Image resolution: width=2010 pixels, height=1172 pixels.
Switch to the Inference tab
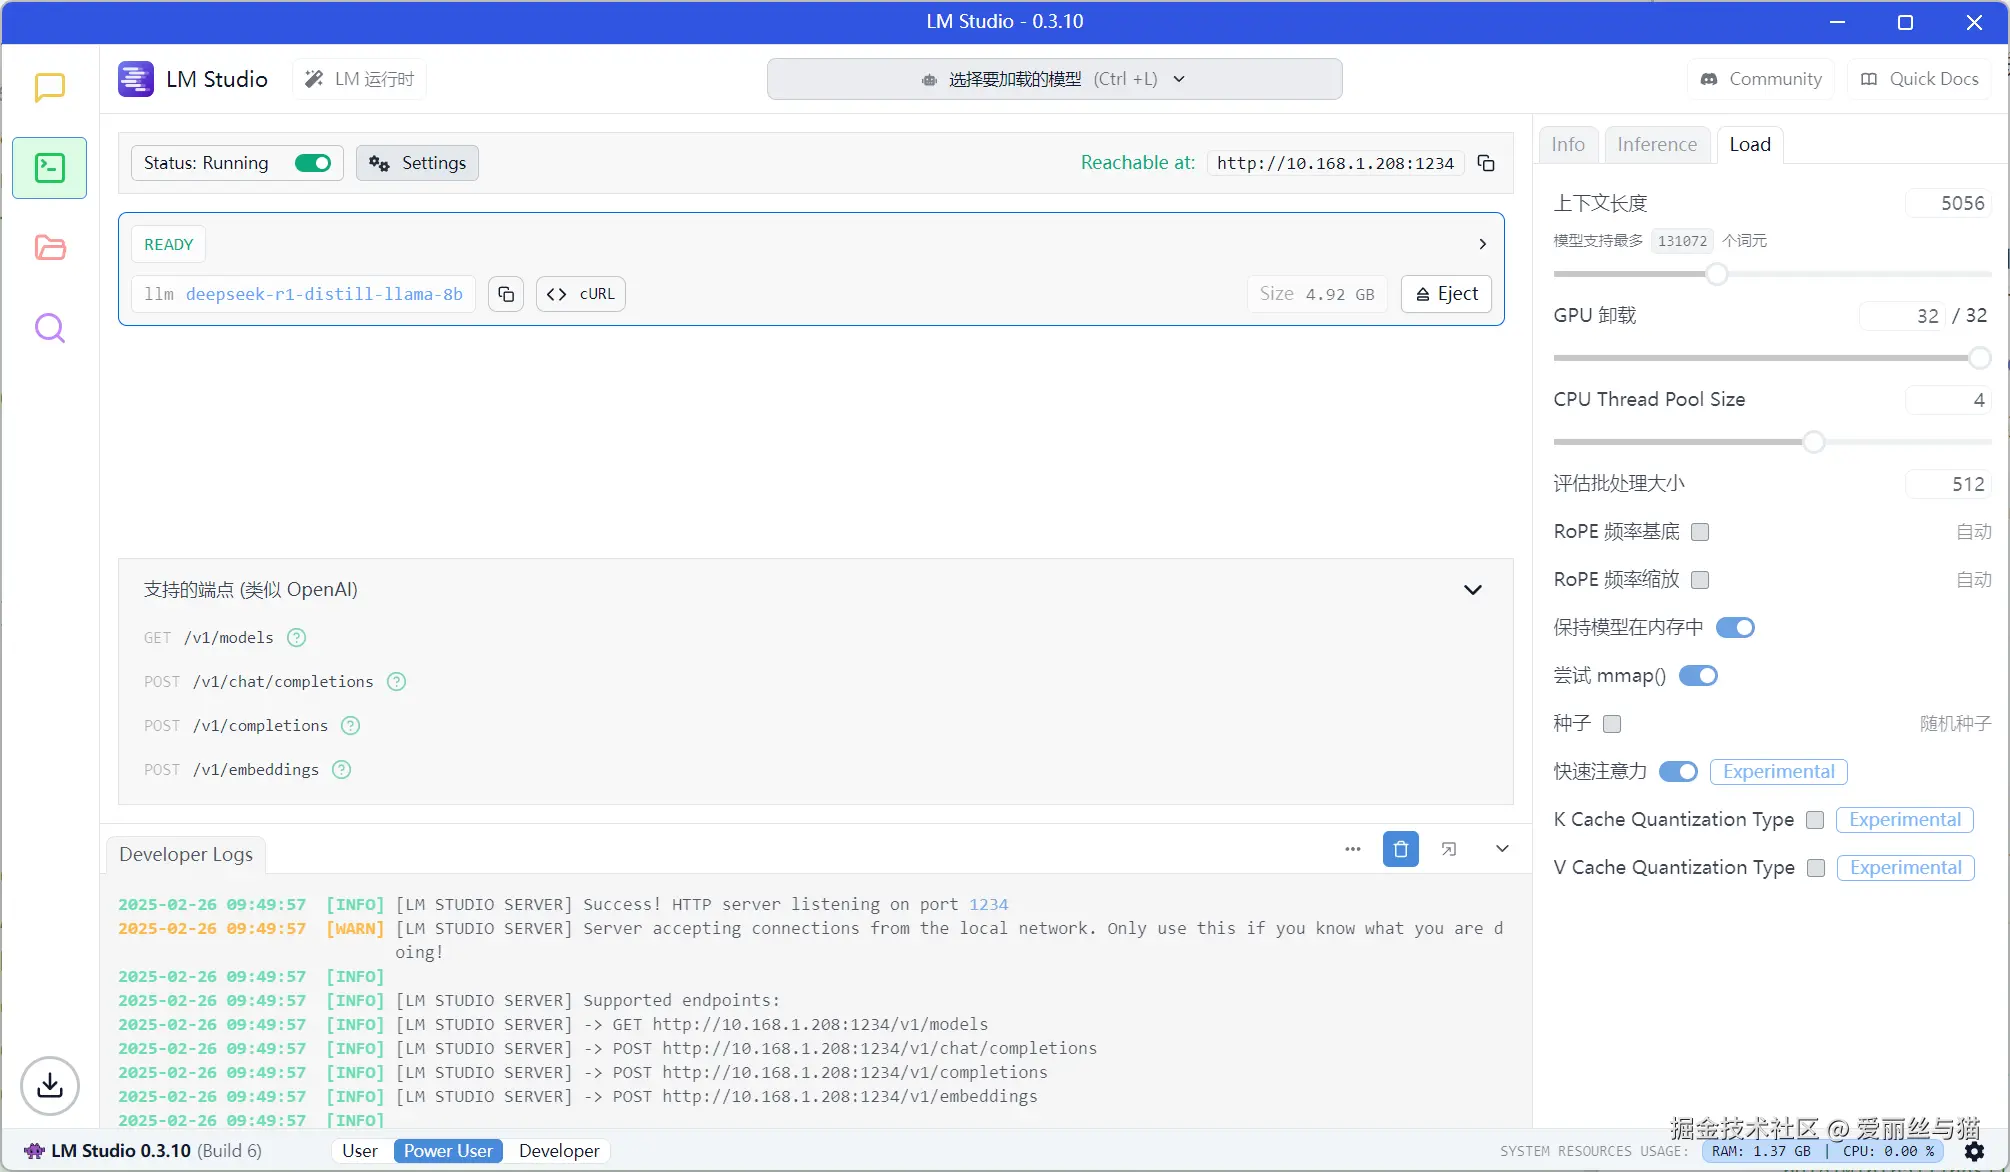1656,144
